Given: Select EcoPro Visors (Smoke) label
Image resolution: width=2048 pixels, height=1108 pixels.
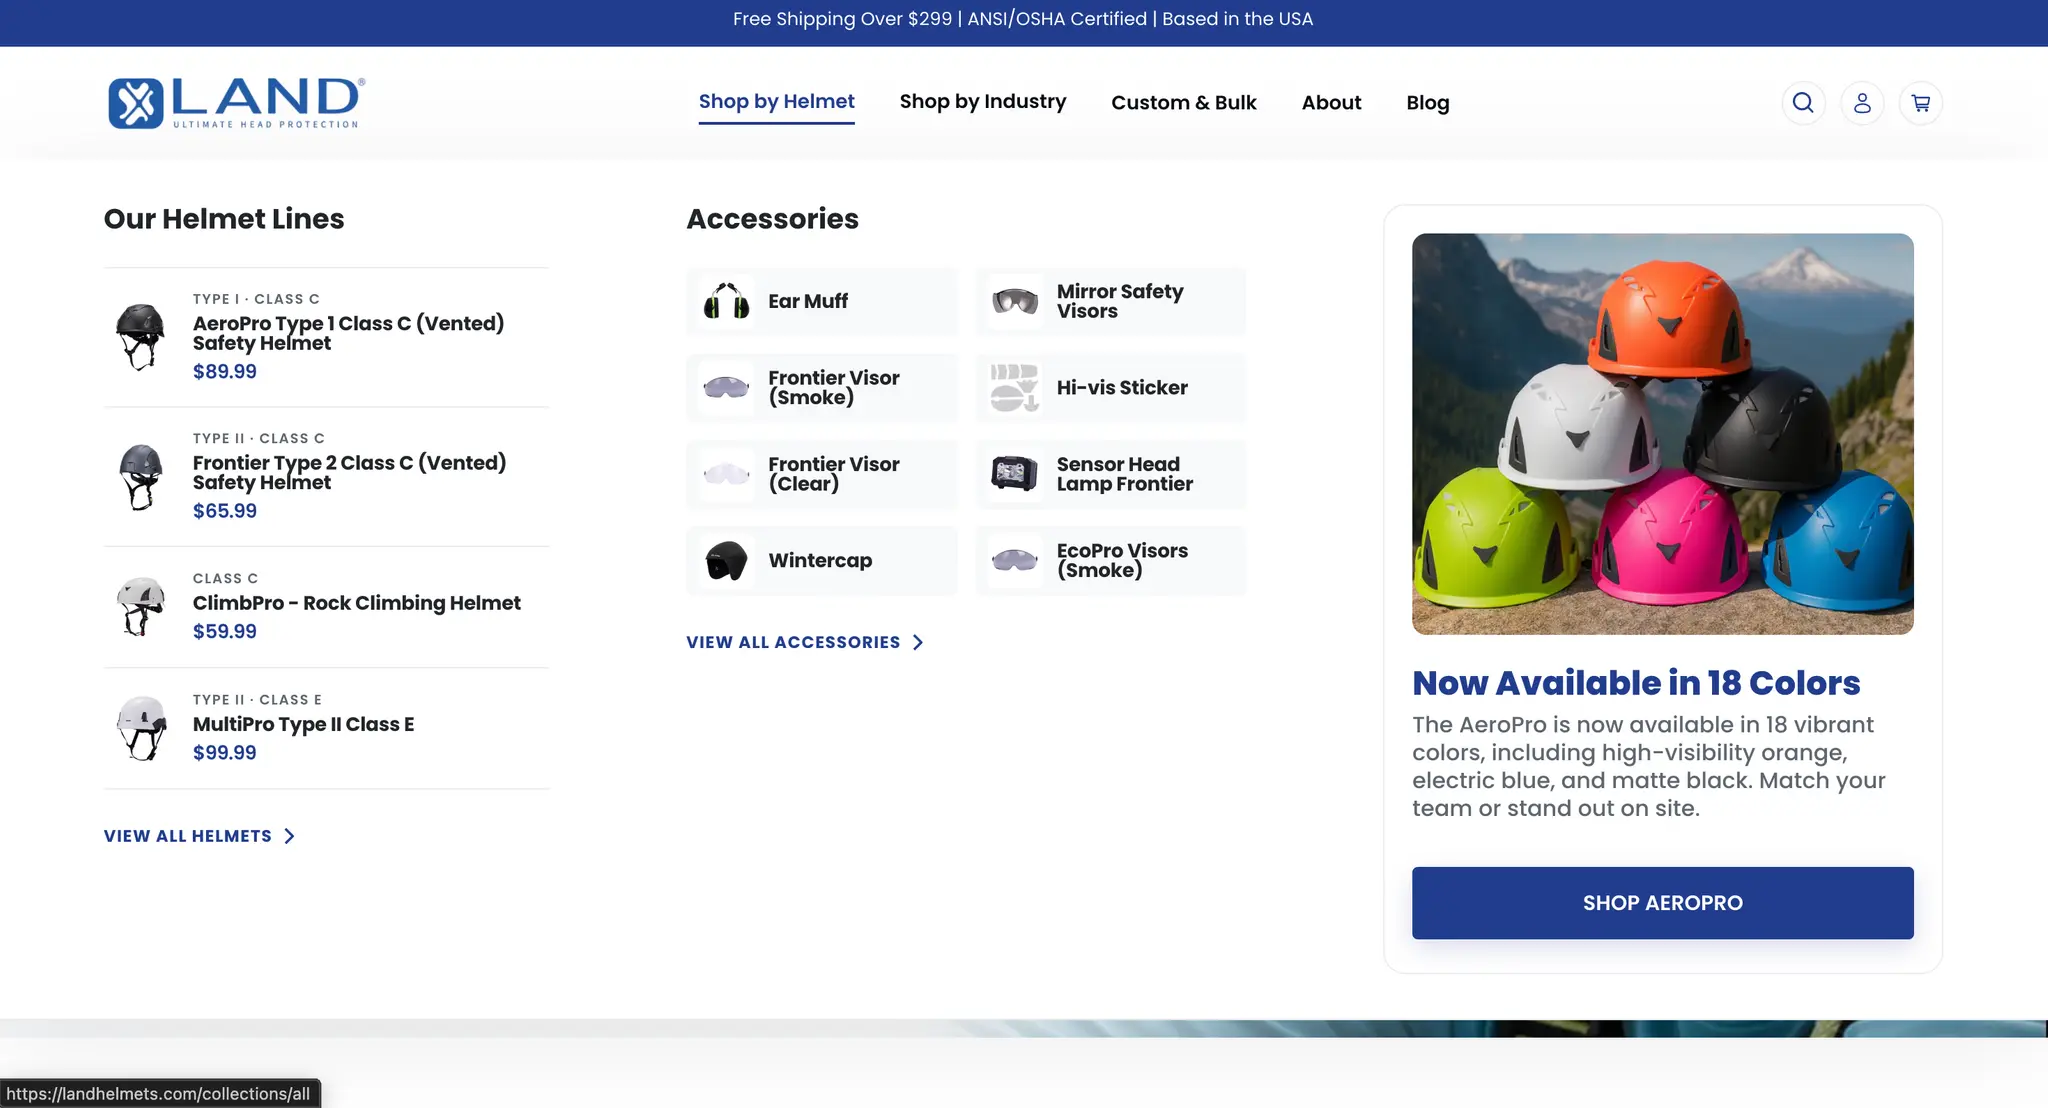Looking at the screenshot, I should pos(1122,561).
